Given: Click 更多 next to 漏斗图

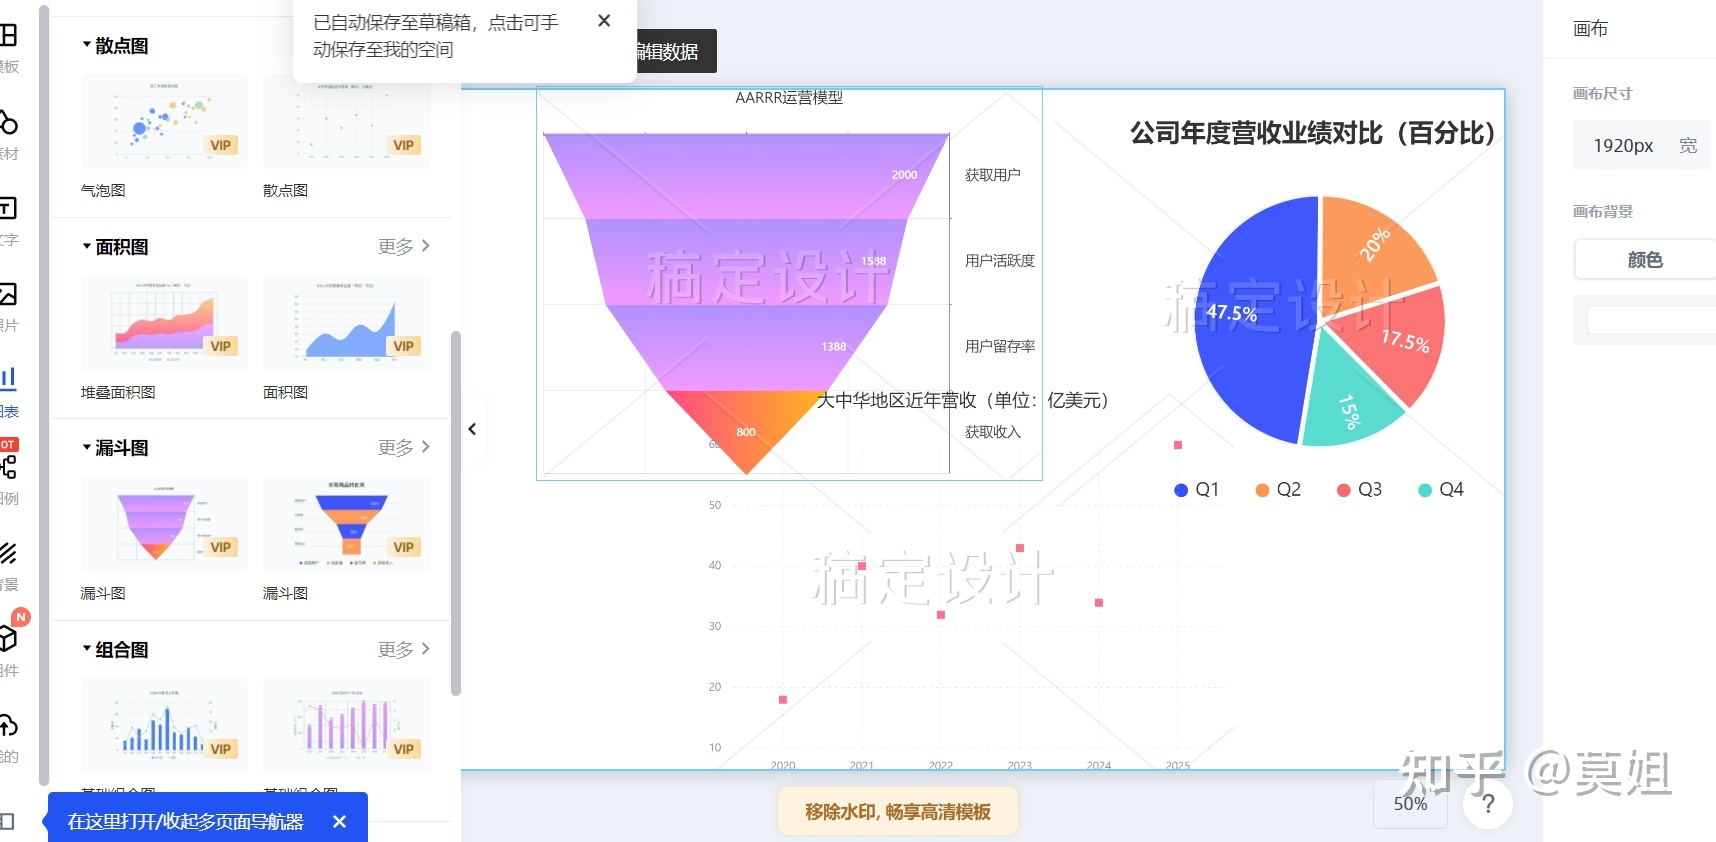Looking at the screenshot, I should [x=404, y=447].
